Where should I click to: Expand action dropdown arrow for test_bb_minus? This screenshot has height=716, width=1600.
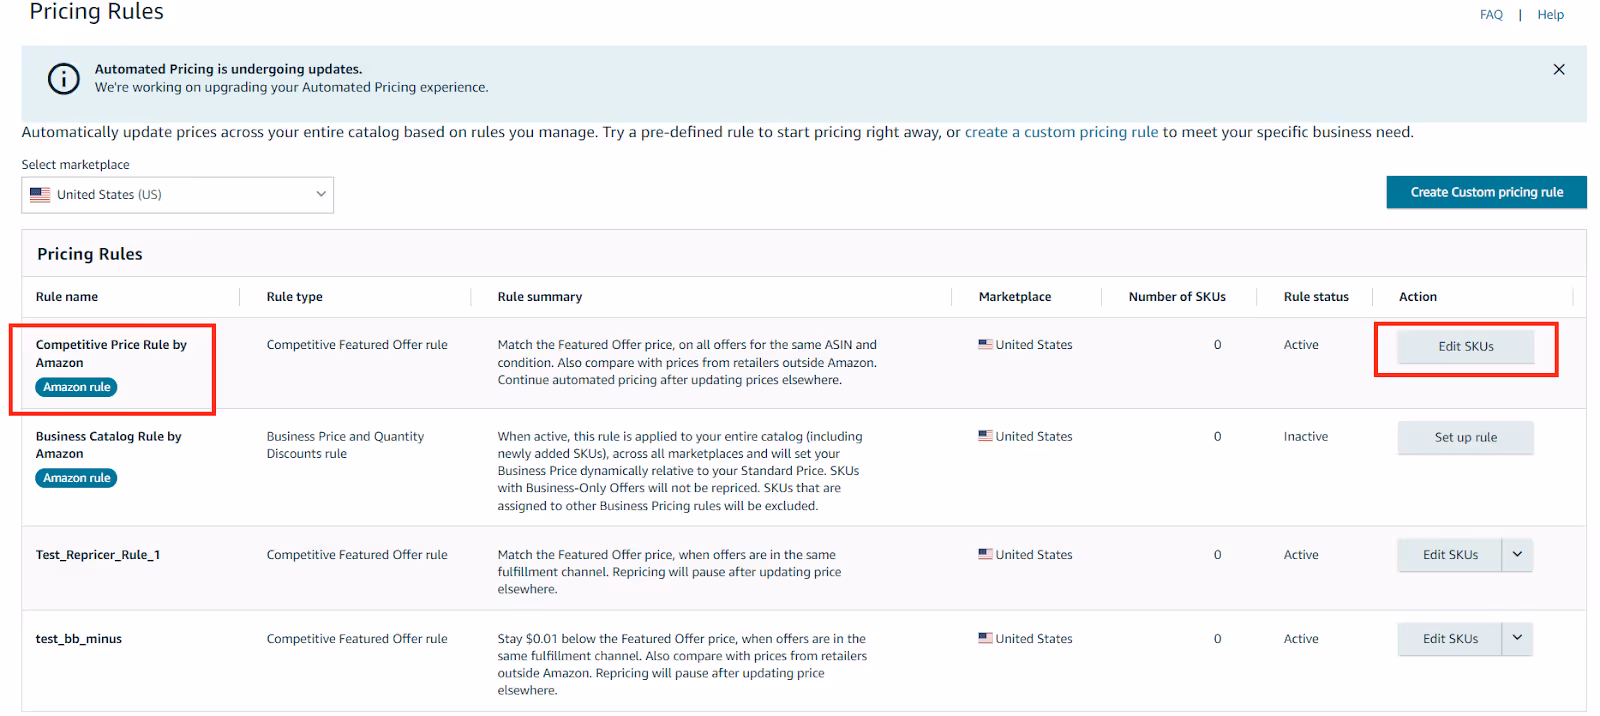tap(1517, 639)
